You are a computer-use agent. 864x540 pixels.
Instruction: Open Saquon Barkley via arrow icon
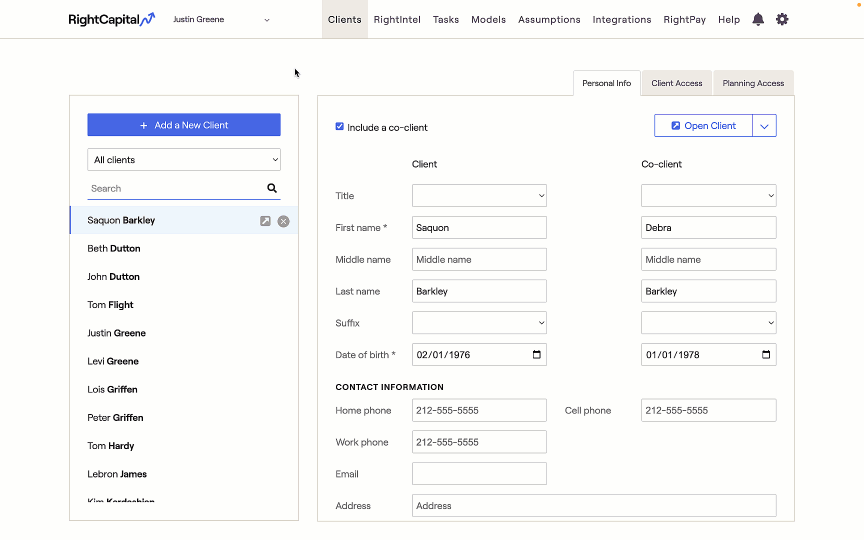click(265, 221)
